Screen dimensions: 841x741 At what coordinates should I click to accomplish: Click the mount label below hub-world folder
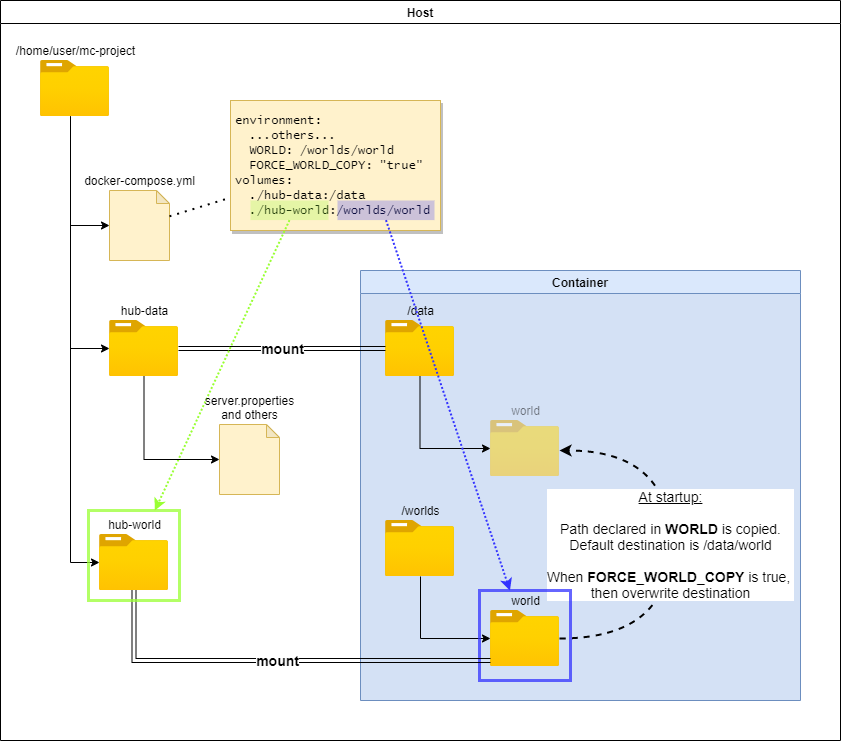point(277,661)
